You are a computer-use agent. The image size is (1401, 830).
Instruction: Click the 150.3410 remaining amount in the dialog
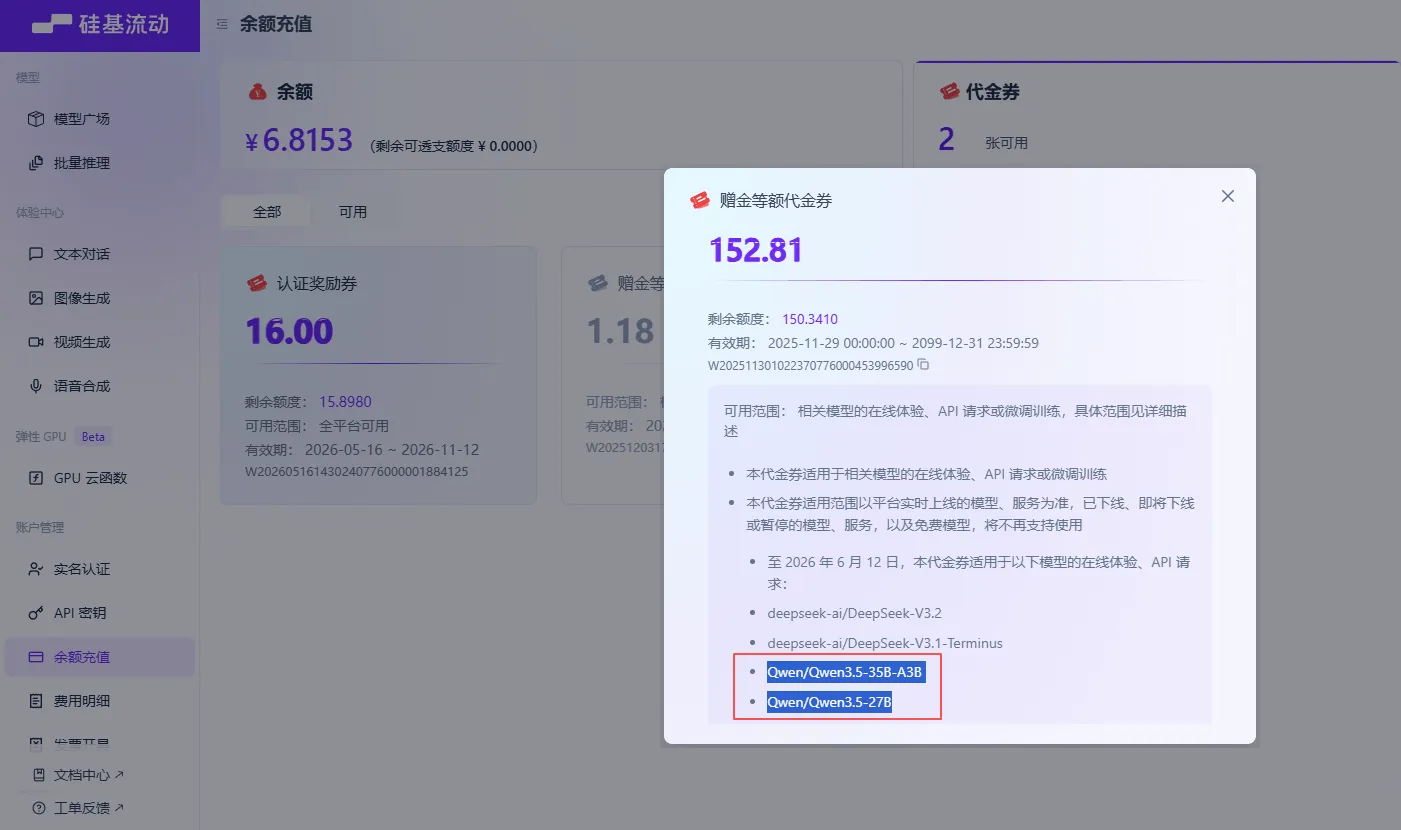(810, 319)
